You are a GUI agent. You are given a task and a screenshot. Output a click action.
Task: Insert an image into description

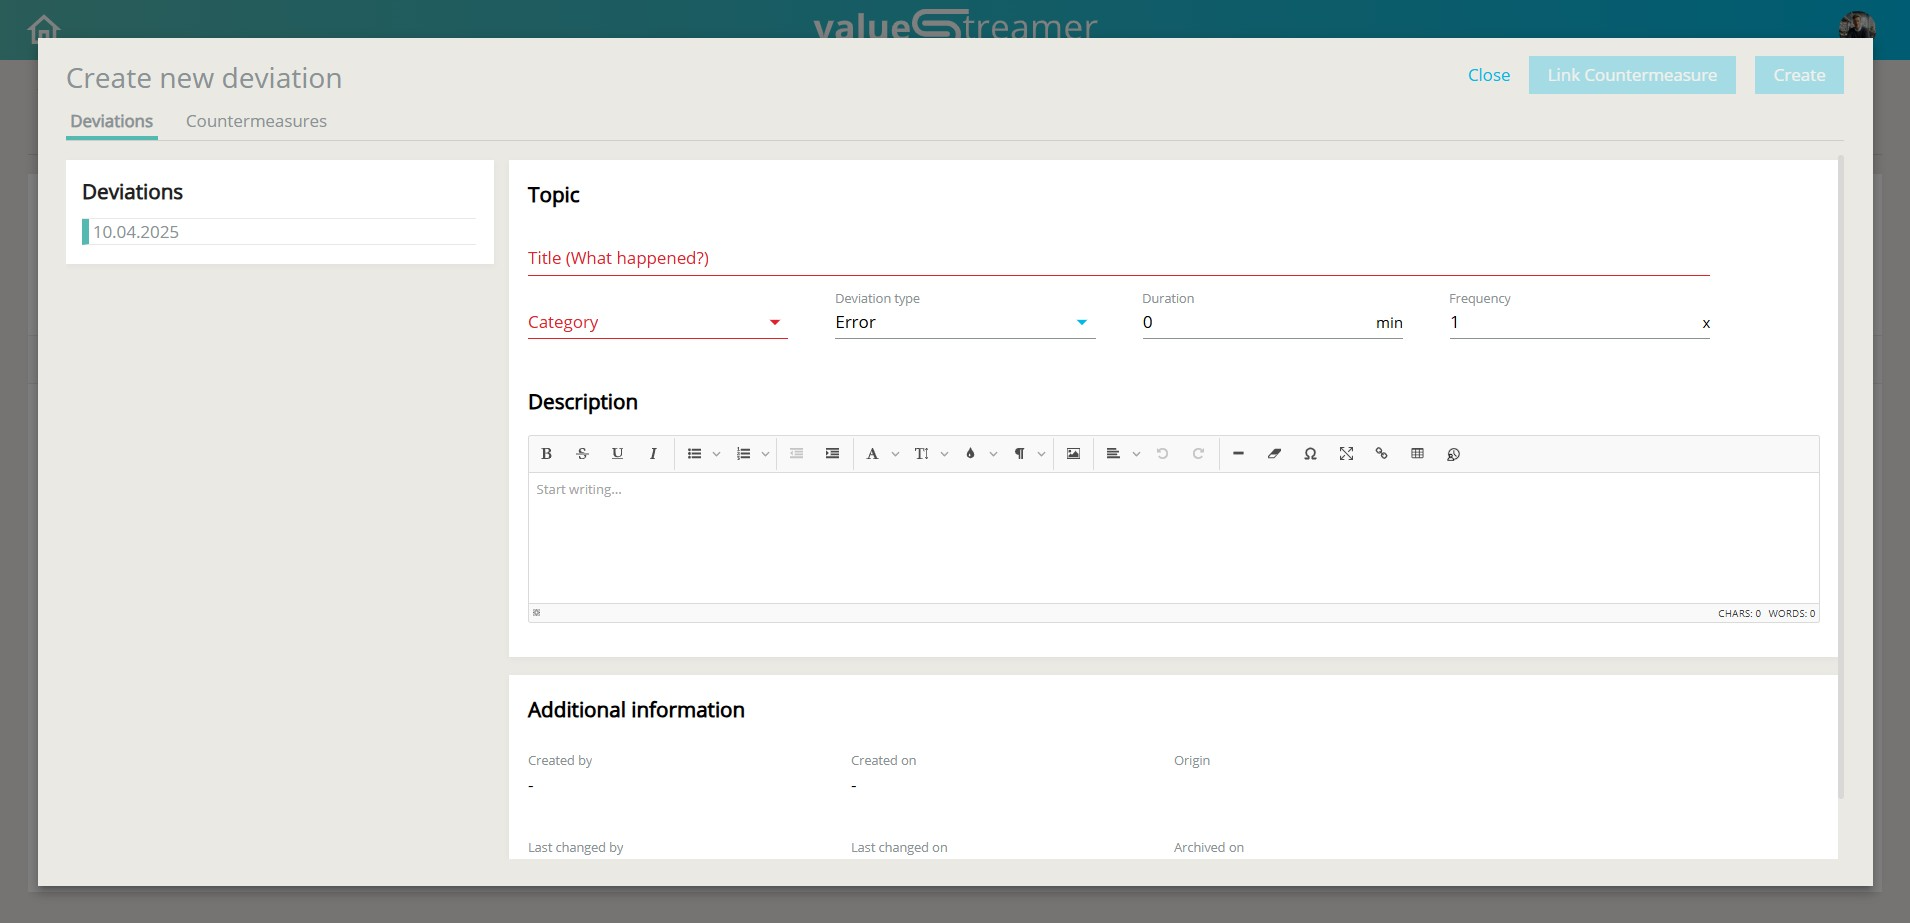tap(1073, 454)
